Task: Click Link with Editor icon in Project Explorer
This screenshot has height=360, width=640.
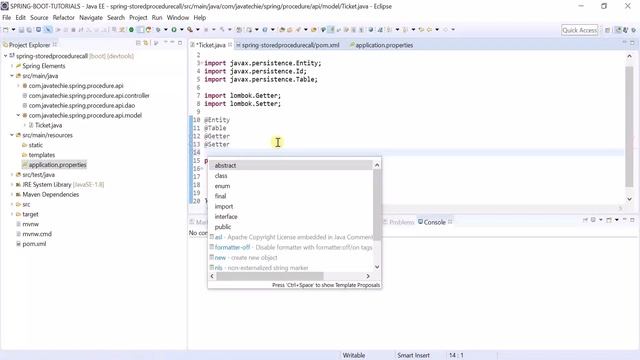Action: click(x=146, y=43)
